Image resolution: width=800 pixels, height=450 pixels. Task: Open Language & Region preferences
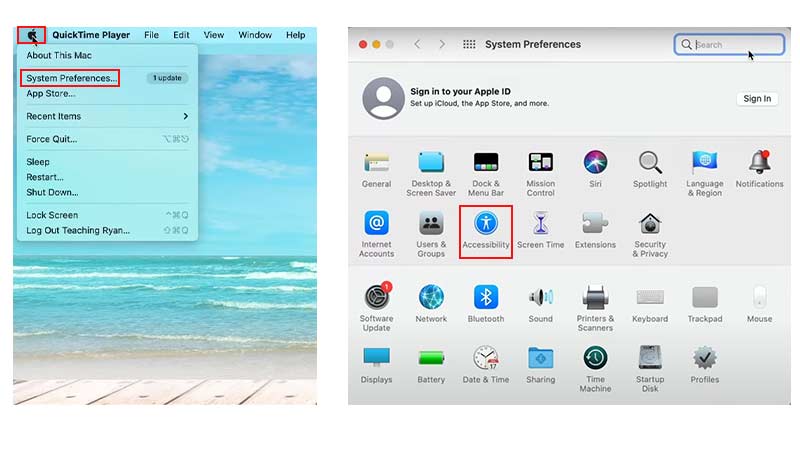tap(705, 174)
